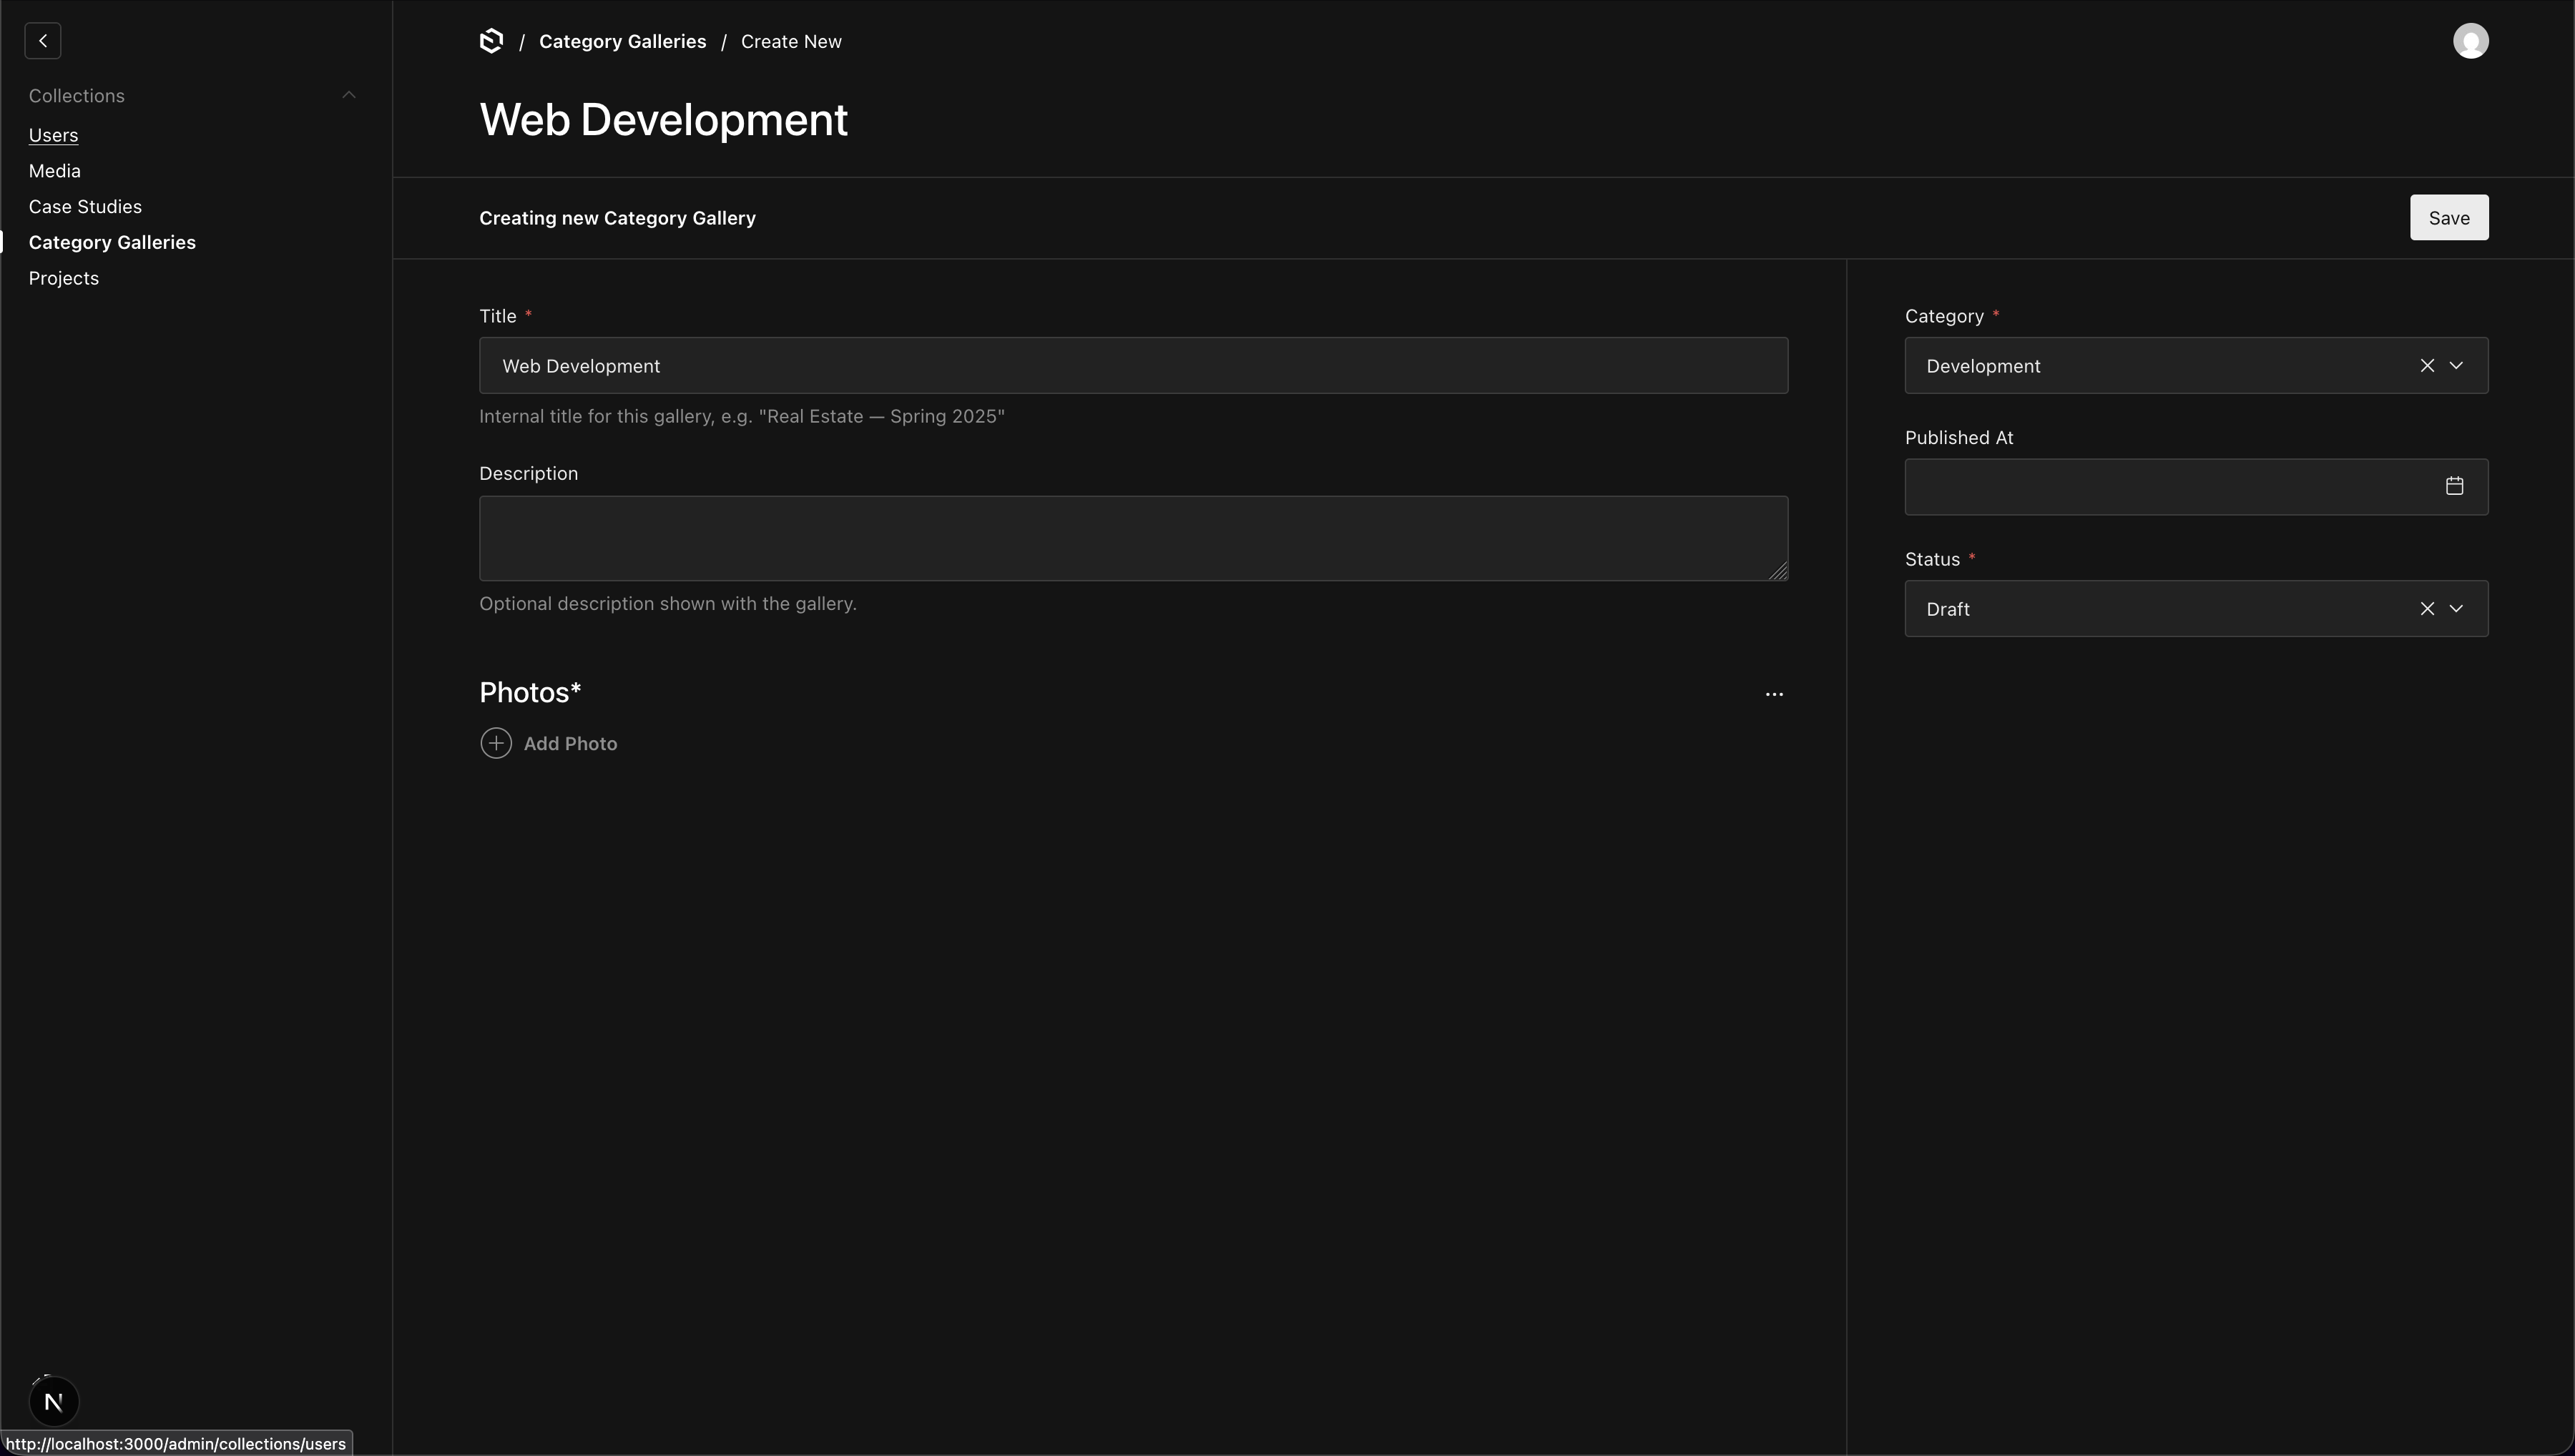Go to Category Galleries breadcrumb link
This screenshot has height=1456, width=2575.
tap(622, 41)
